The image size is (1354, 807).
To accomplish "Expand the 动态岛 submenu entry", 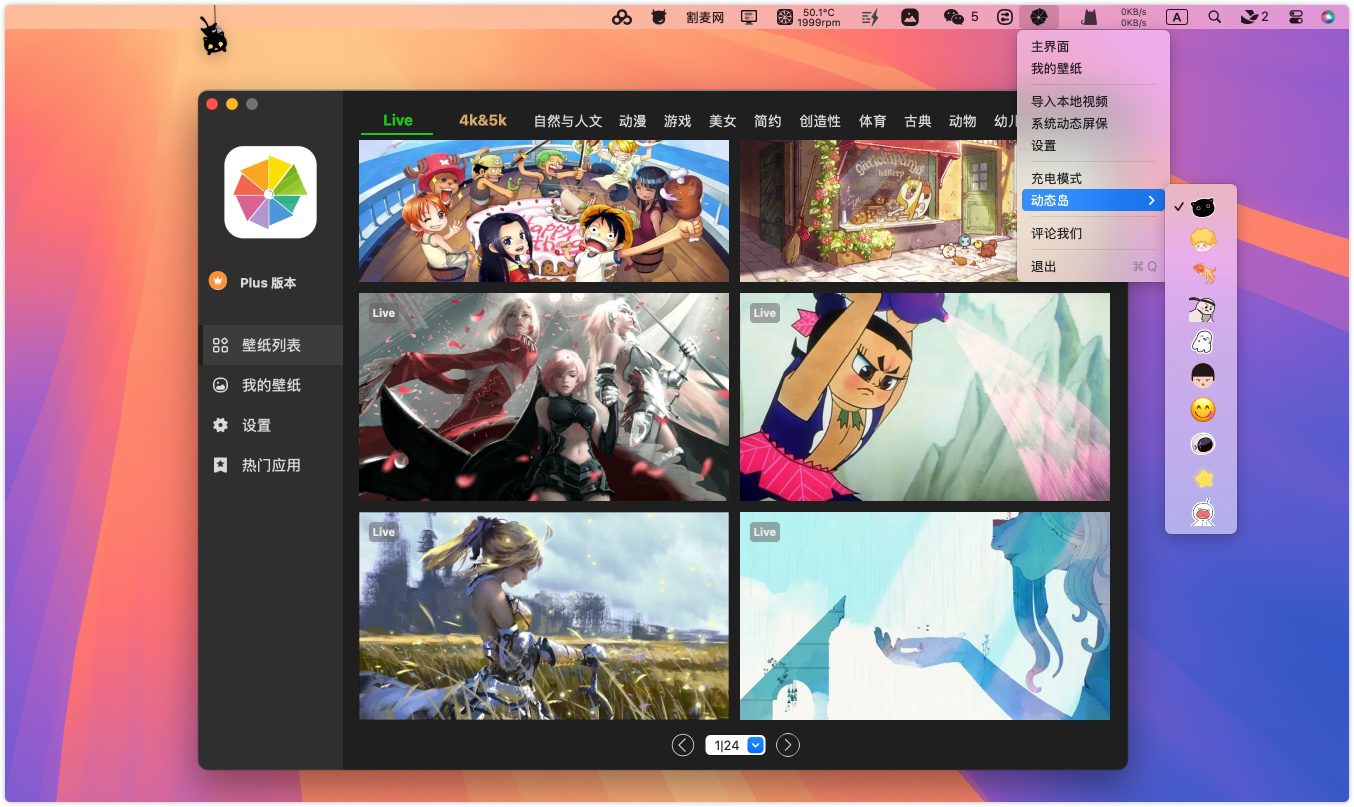I will coord(1092,201).
